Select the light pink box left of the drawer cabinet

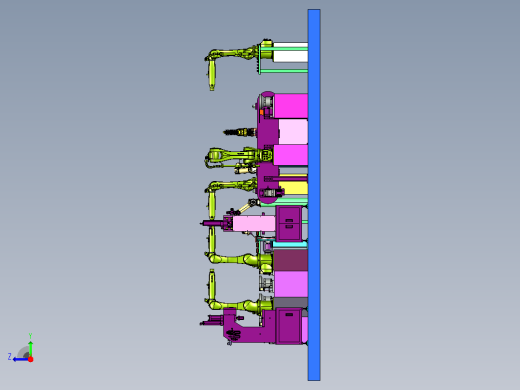[254, 223]
